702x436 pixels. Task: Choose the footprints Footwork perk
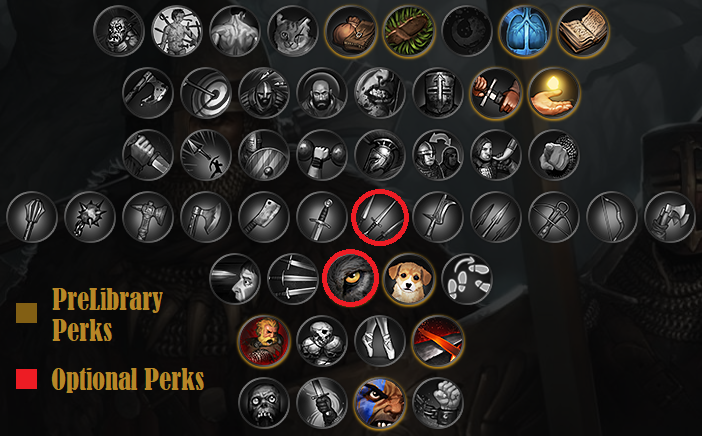tap(467, 279)
